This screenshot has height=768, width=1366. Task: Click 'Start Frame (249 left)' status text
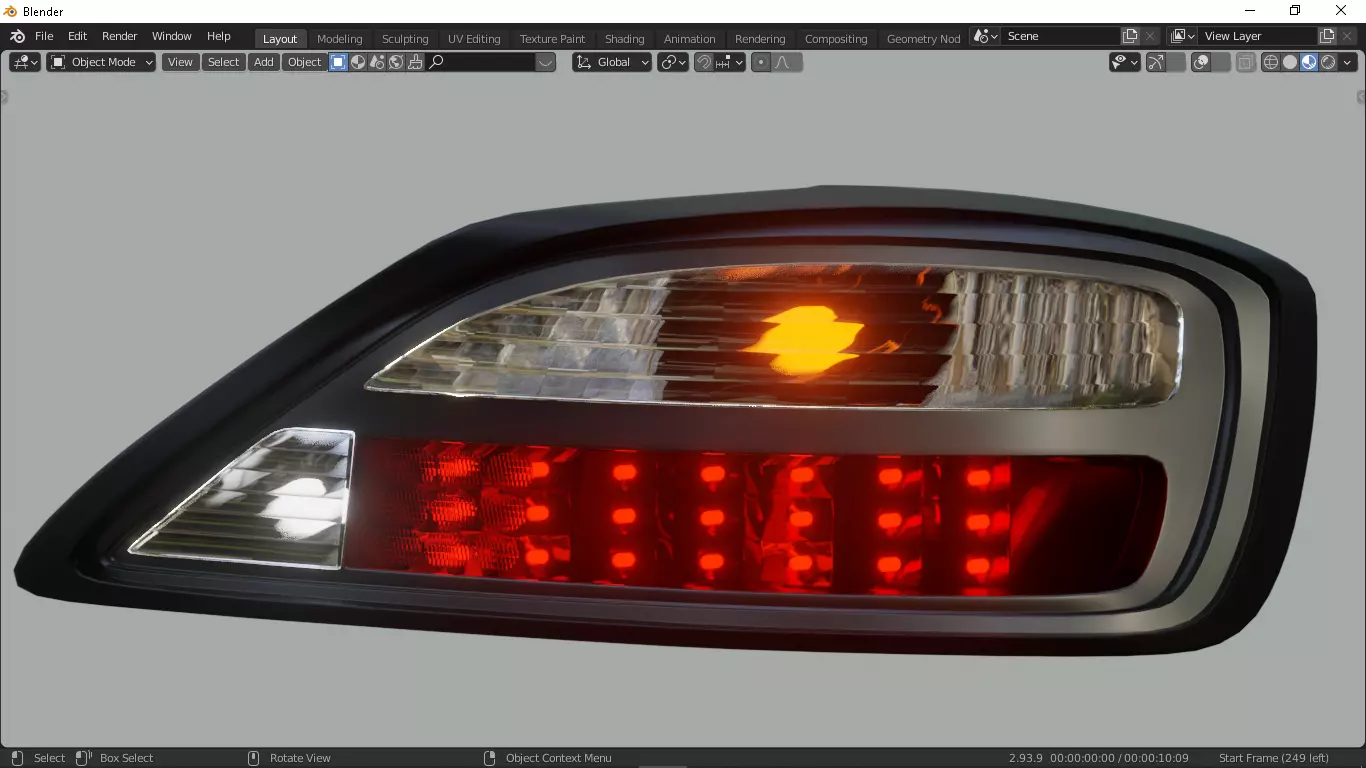1273,758
